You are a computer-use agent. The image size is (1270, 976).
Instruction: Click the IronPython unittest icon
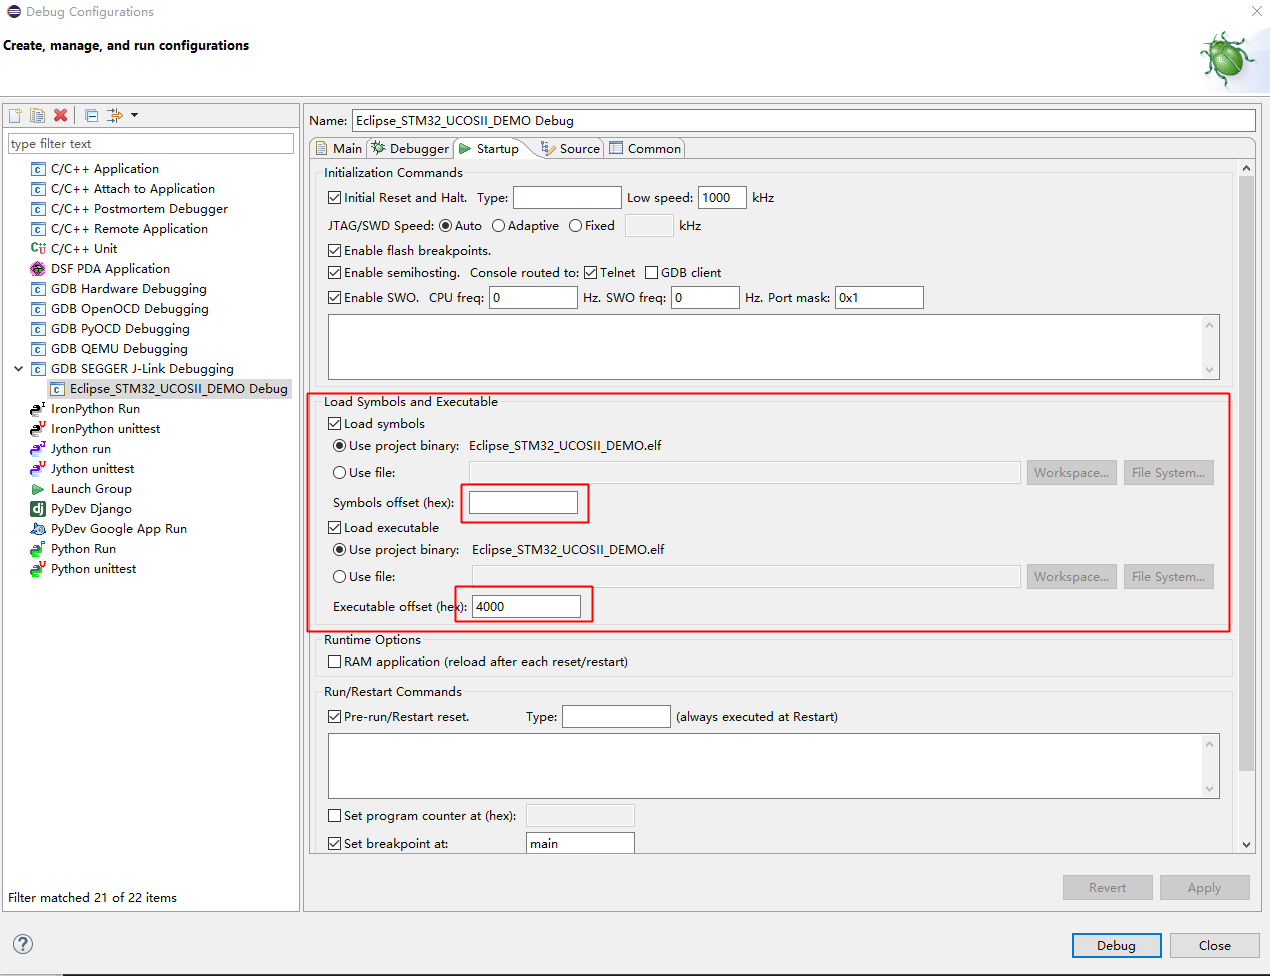[38, 429]
